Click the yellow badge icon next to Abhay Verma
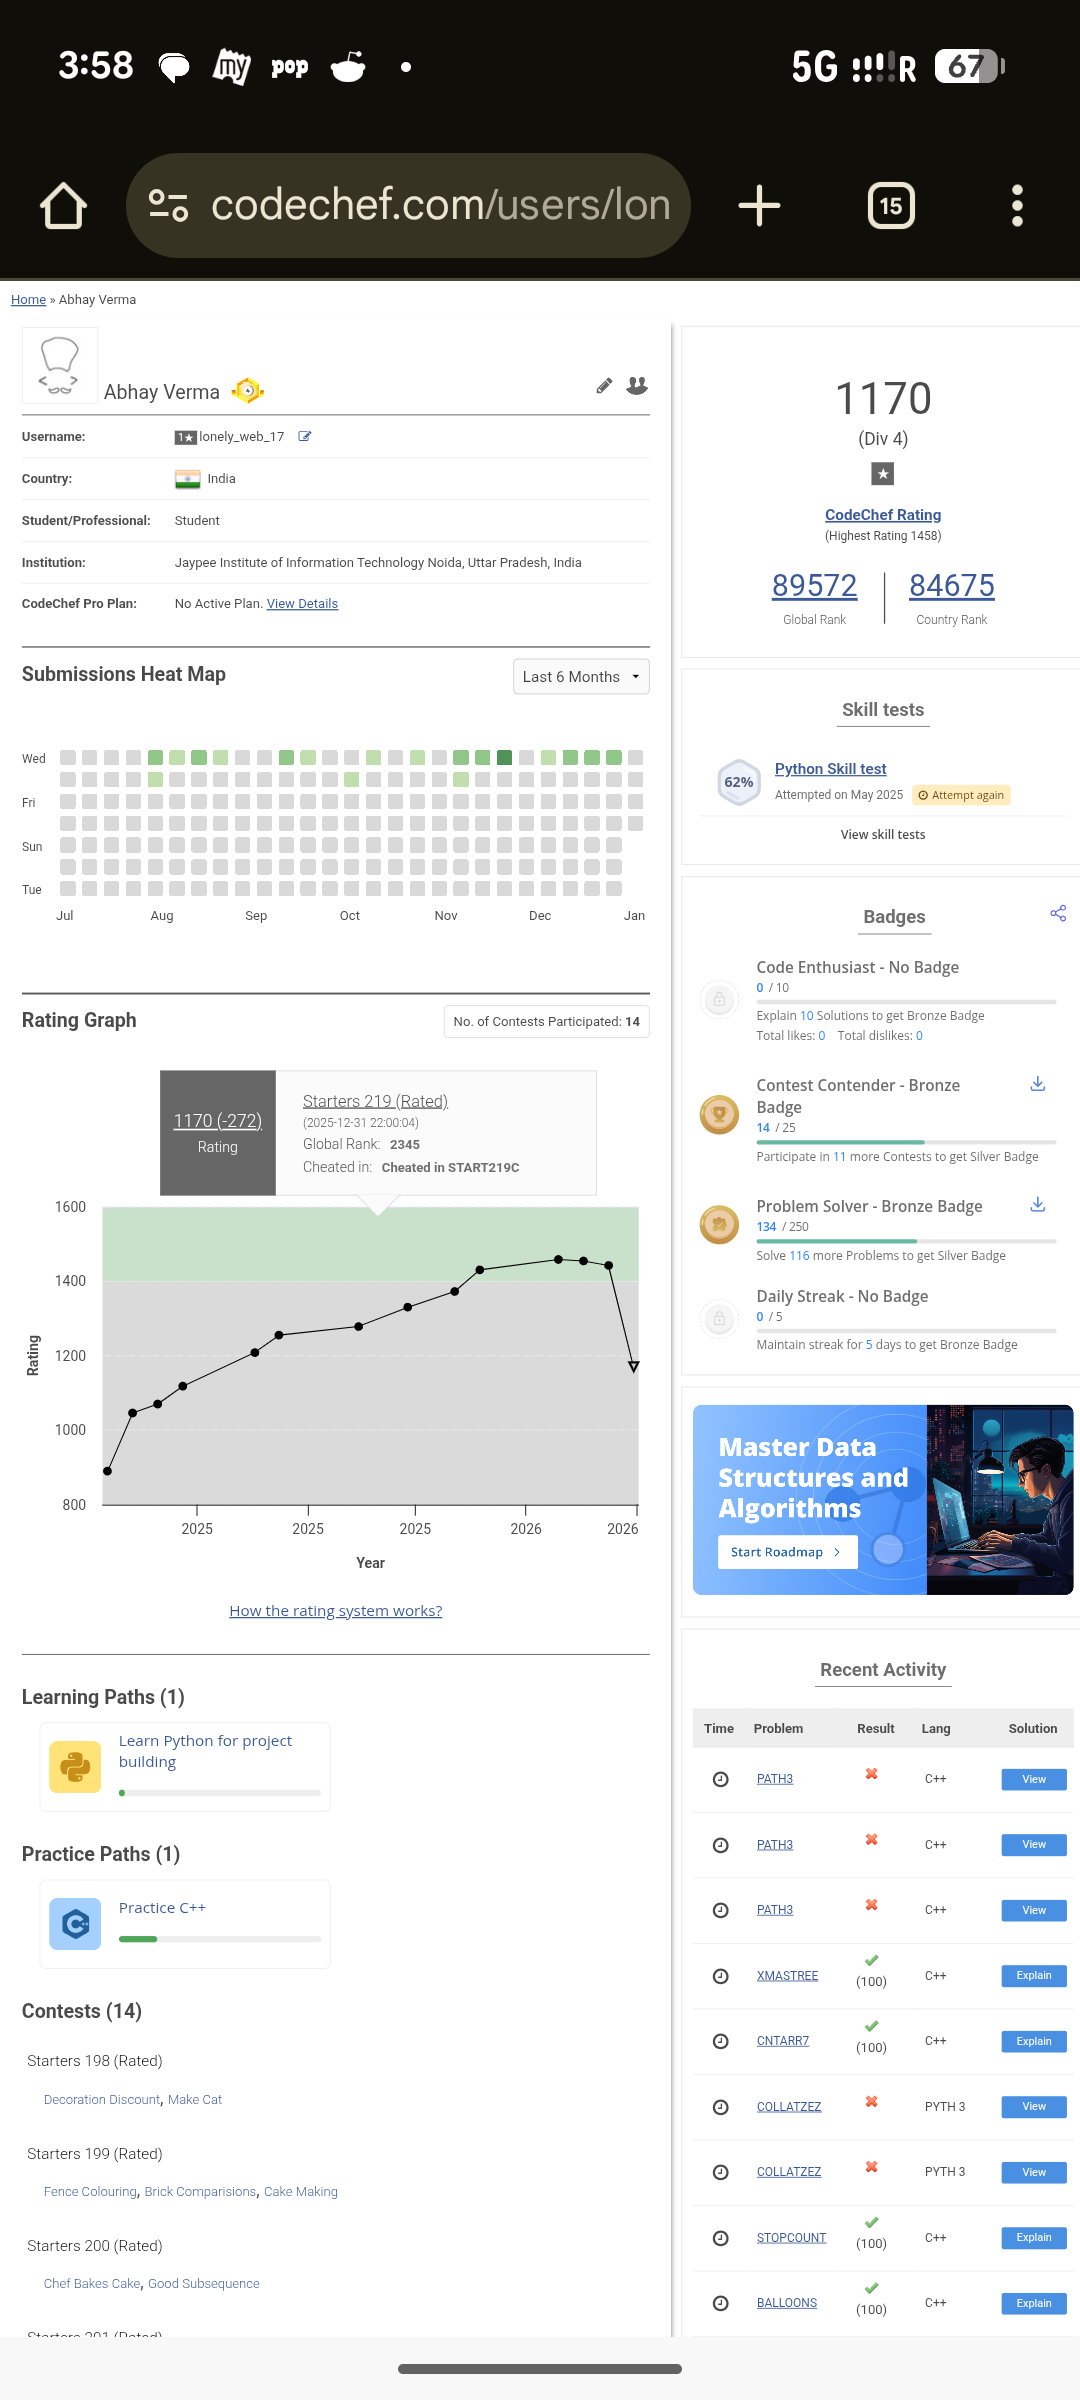This screenshot has width=1080, height=2400. pyautogui.click(x=248, y=391)
